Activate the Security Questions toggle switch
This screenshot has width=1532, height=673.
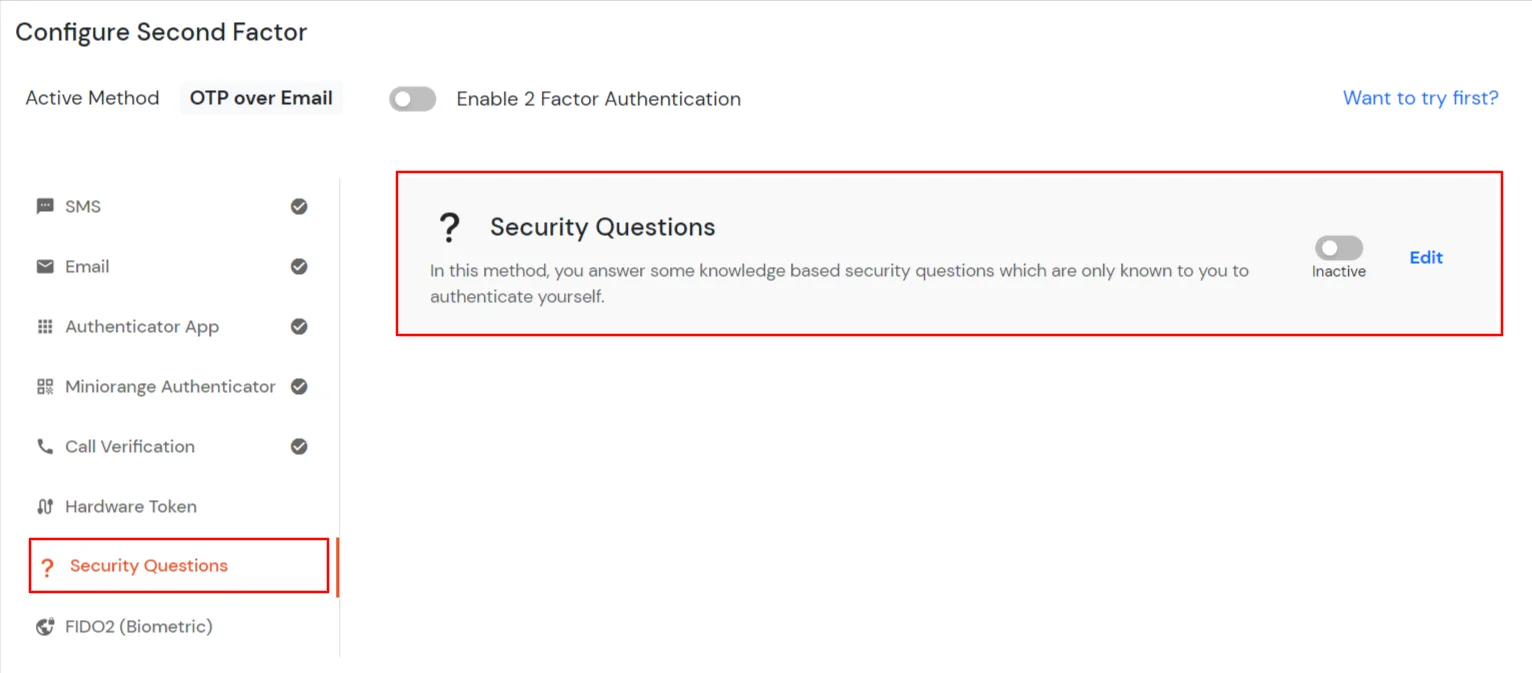[1338, 247]
